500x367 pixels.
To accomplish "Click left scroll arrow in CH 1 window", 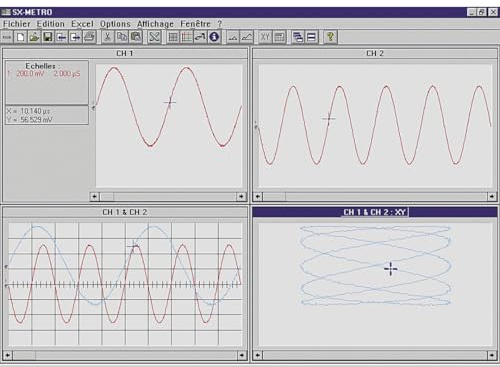I will [94, 197].
